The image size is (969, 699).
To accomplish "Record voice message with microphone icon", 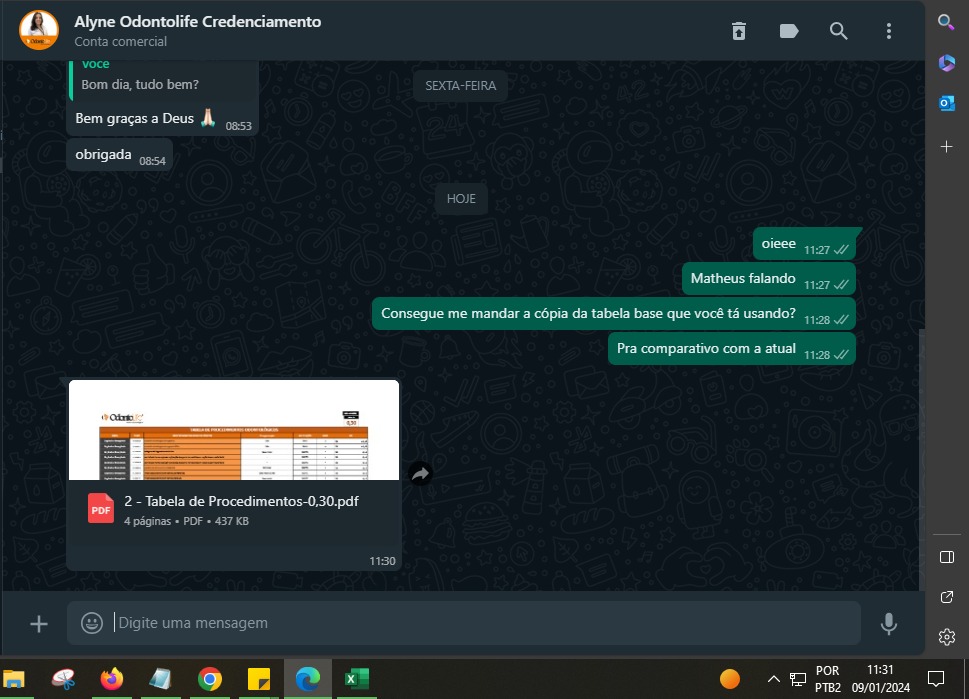I will click(889, 624).
